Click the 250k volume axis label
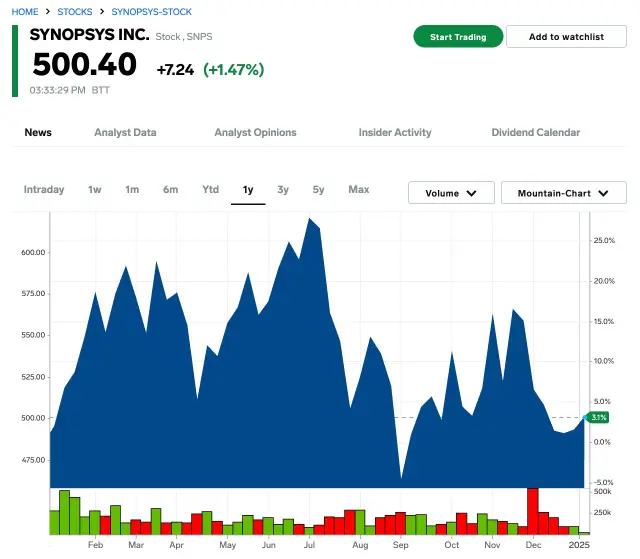This screenshot has width=640, height=559. coord(602,512)
